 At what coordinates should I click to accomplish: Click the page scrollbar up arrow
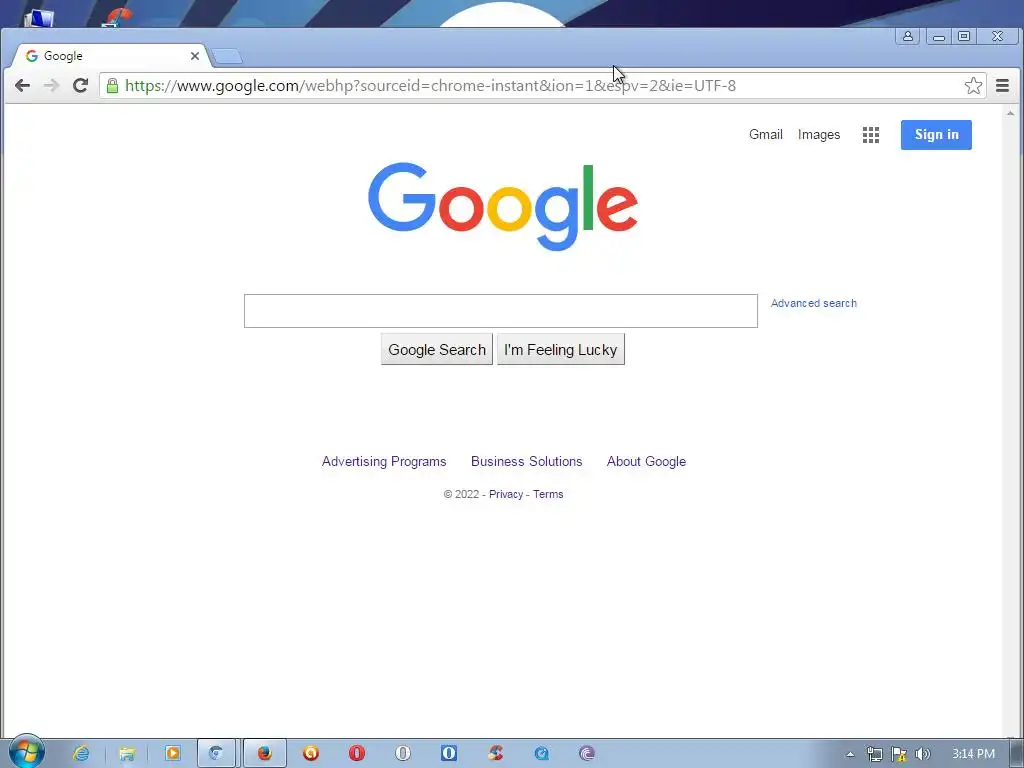tap(1010, 114)
